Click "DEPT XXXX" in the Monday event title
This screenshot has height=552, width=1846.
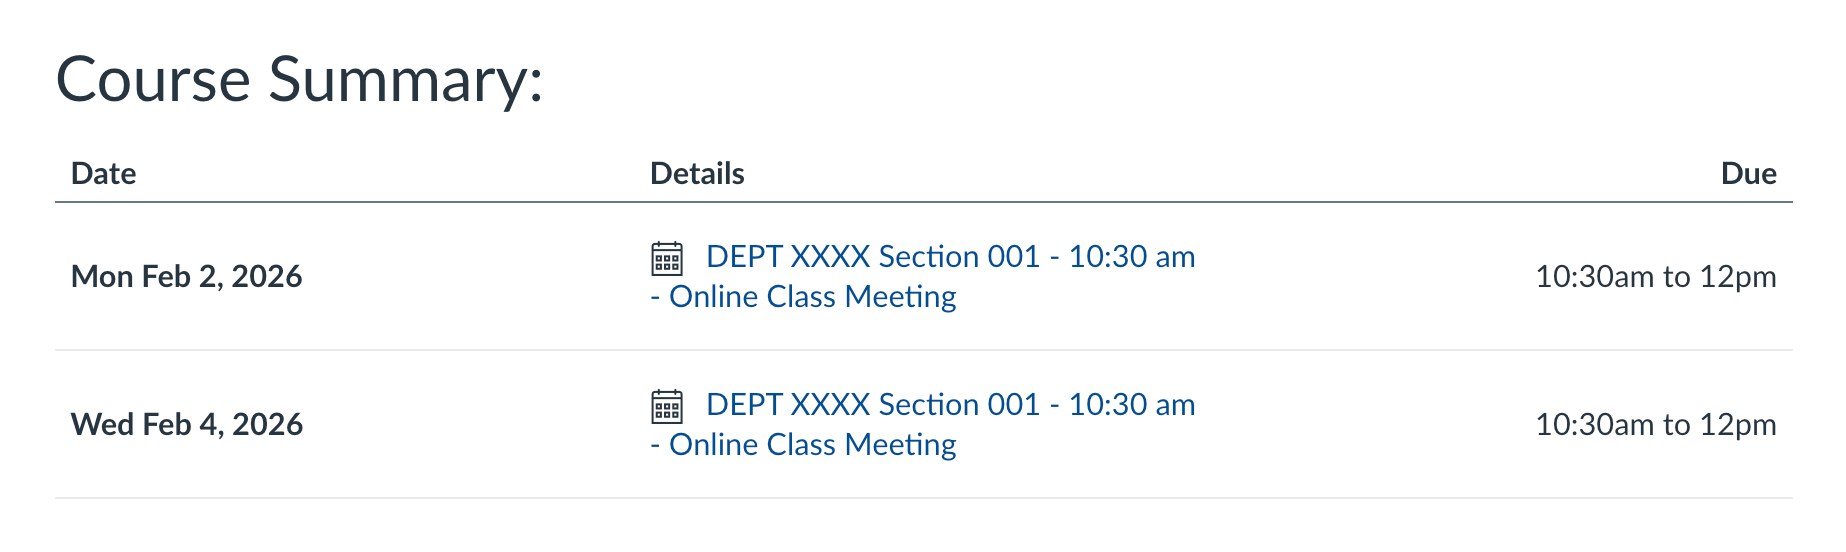[x=788, y=257]
